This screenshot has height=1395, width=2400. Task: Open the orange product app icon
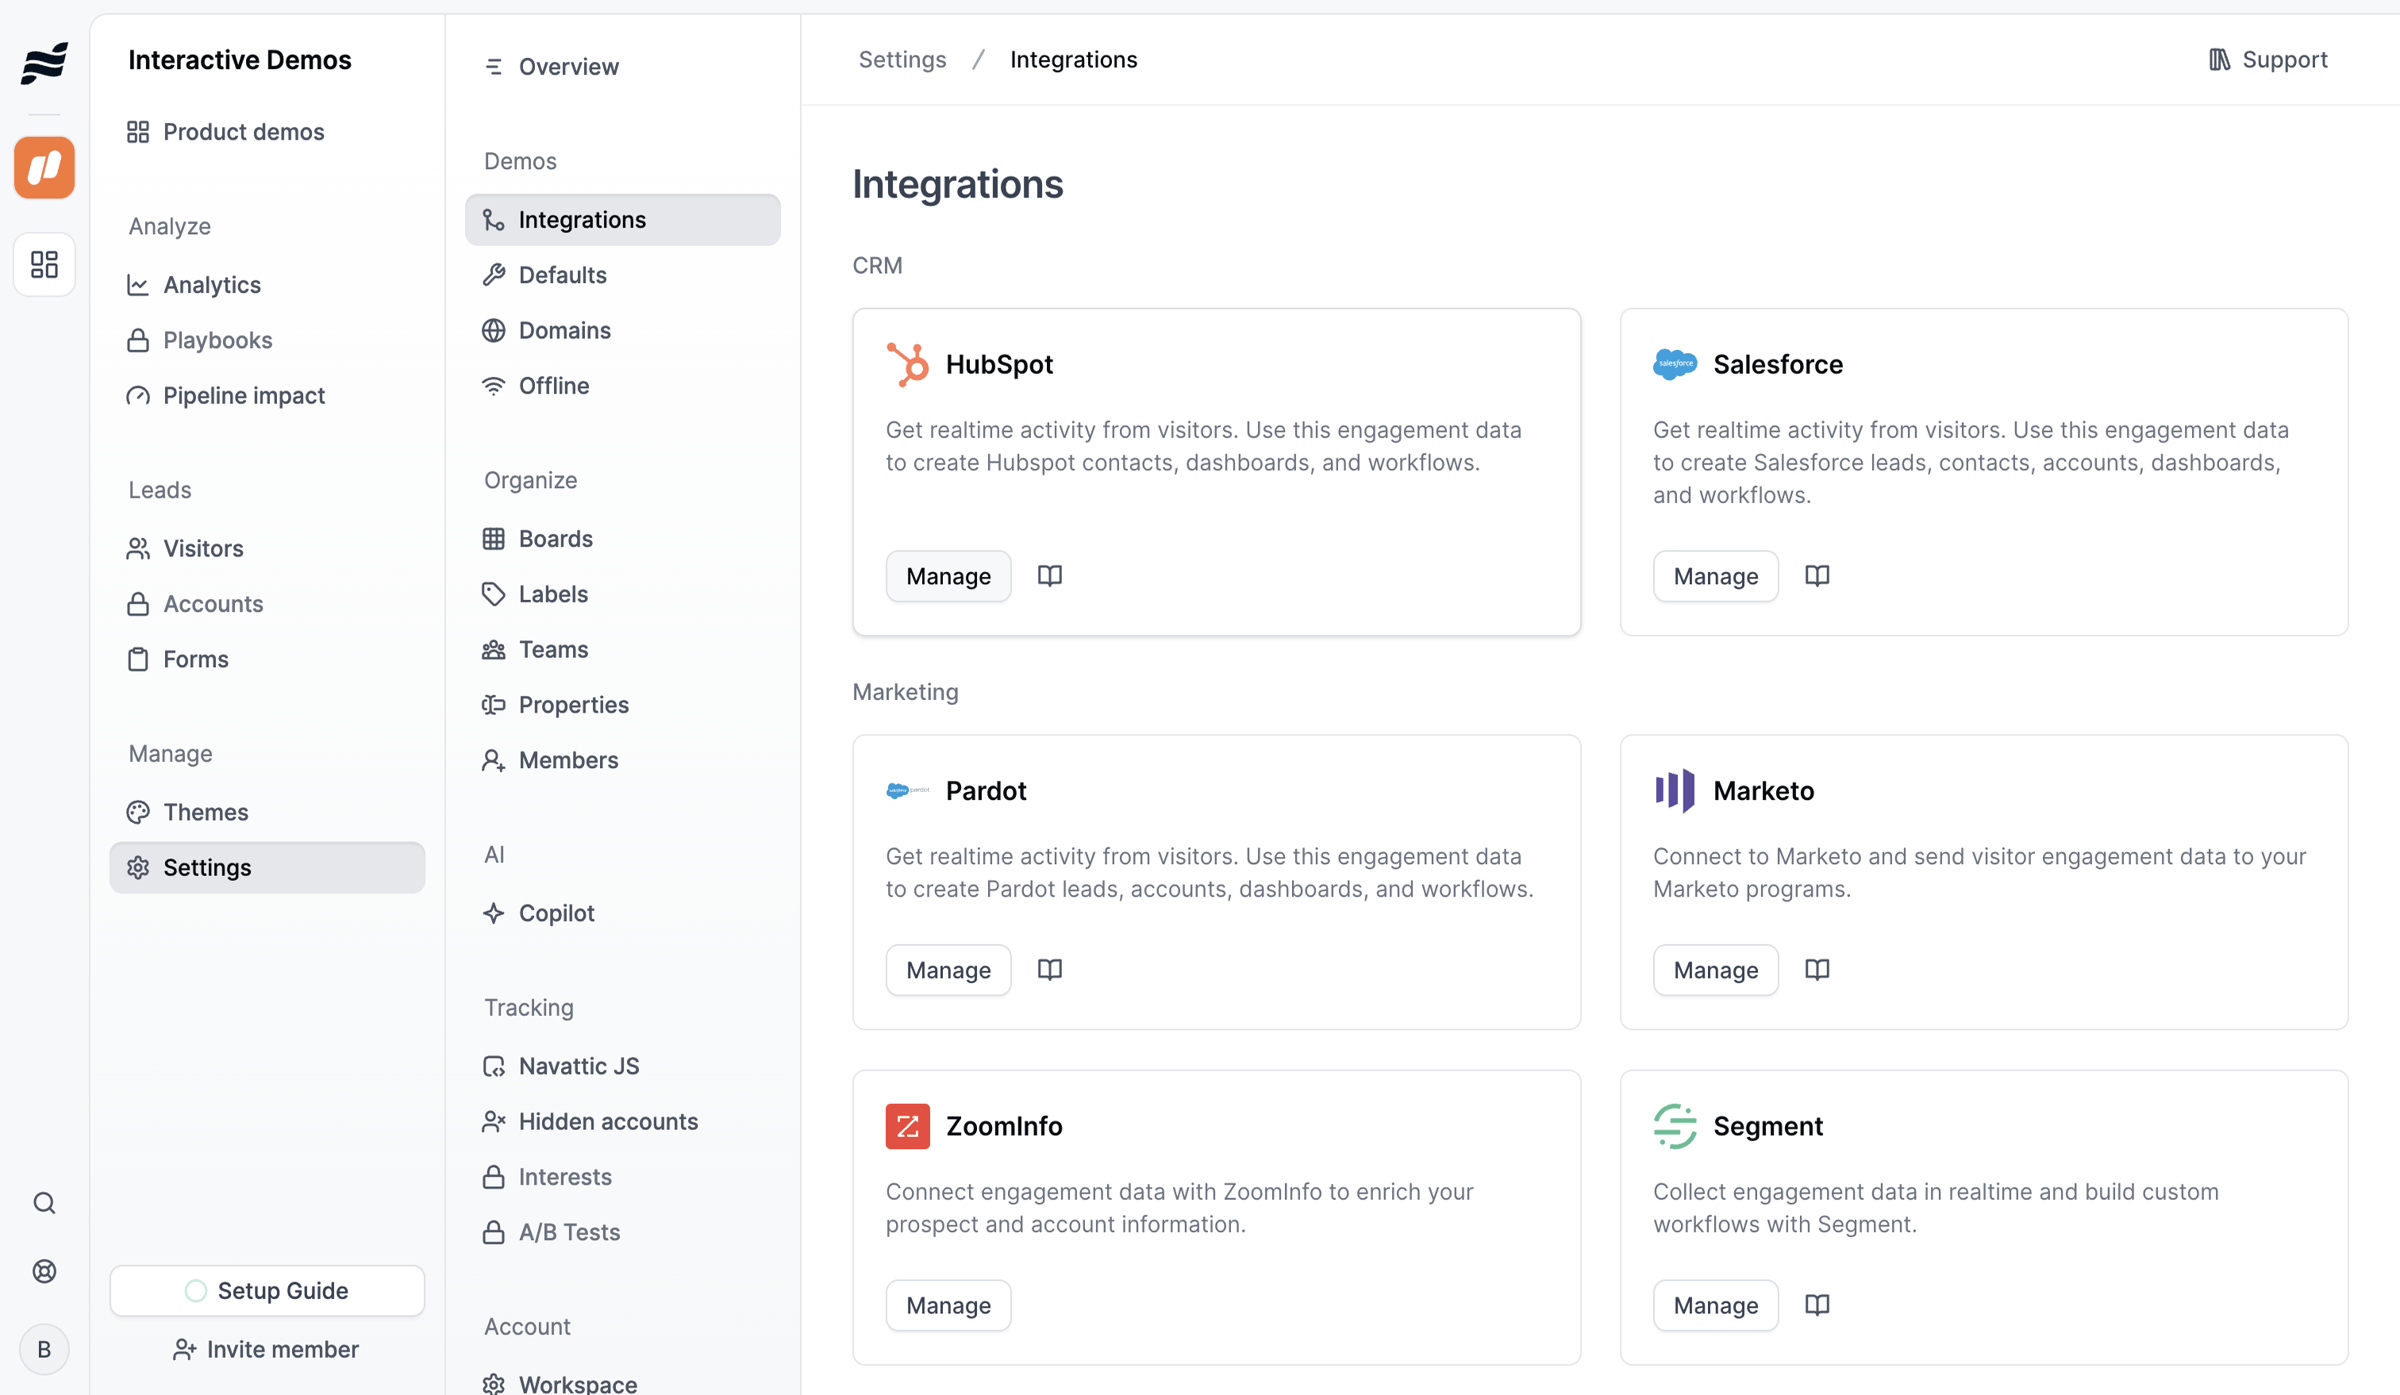[44, 167]
